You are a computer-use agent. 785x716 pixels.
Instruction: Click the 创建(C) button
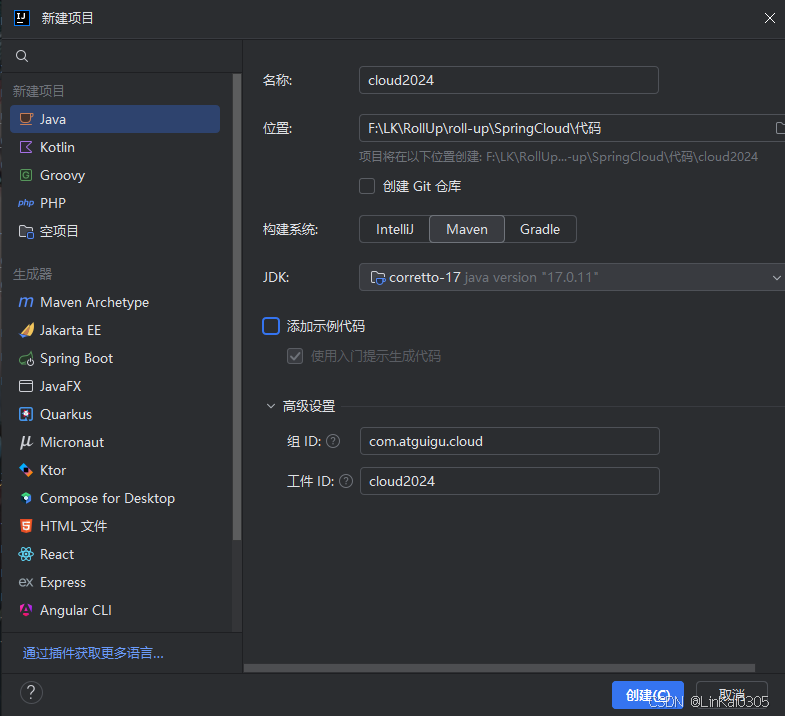coord(647,694)
